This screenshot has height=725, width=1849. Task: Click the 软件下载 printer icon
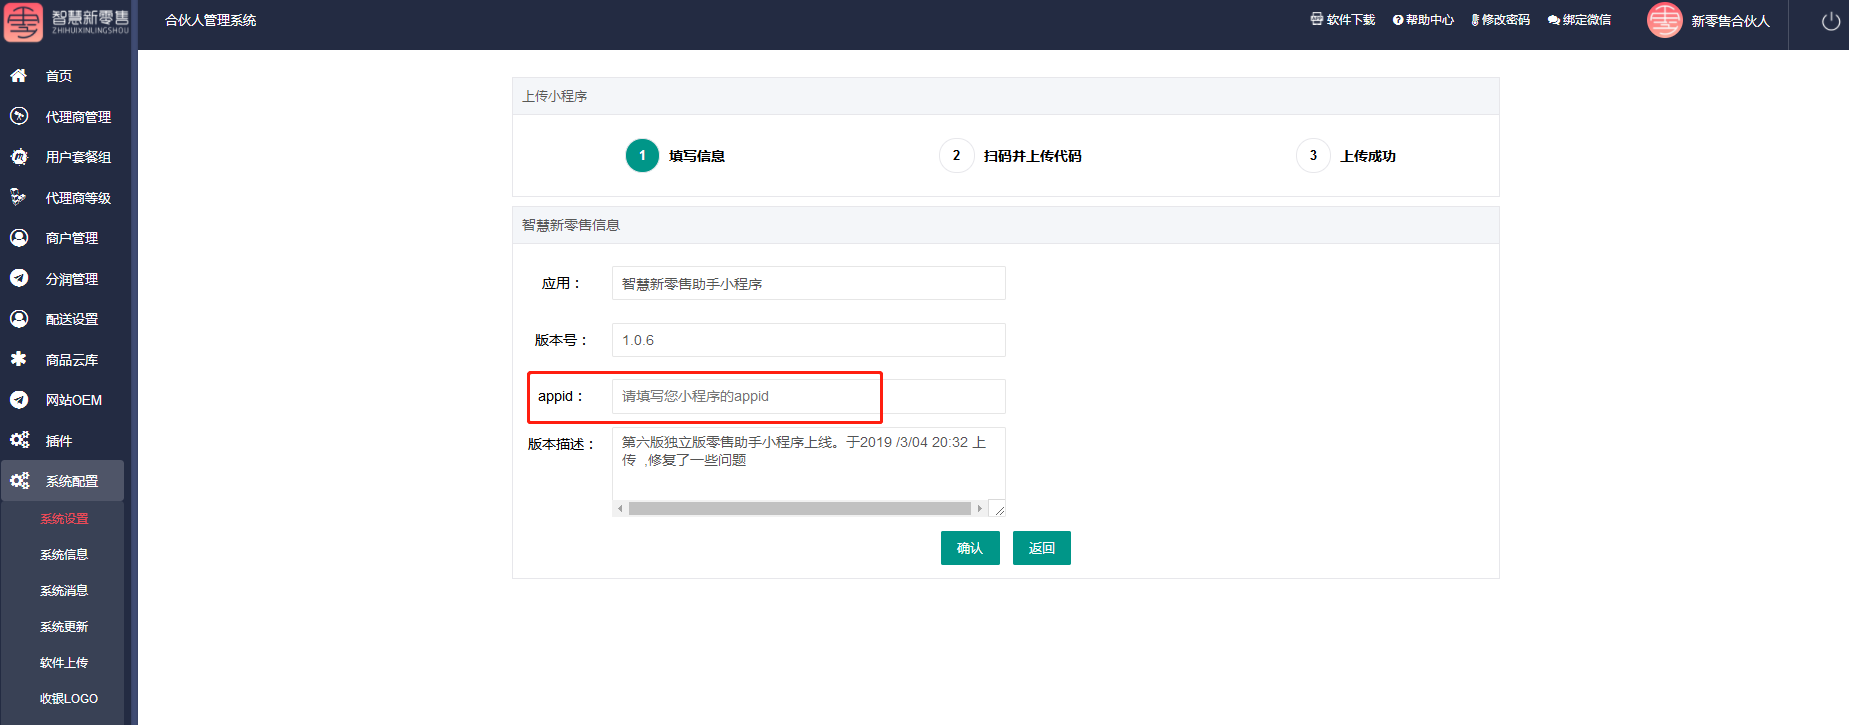pos(1316,19)
